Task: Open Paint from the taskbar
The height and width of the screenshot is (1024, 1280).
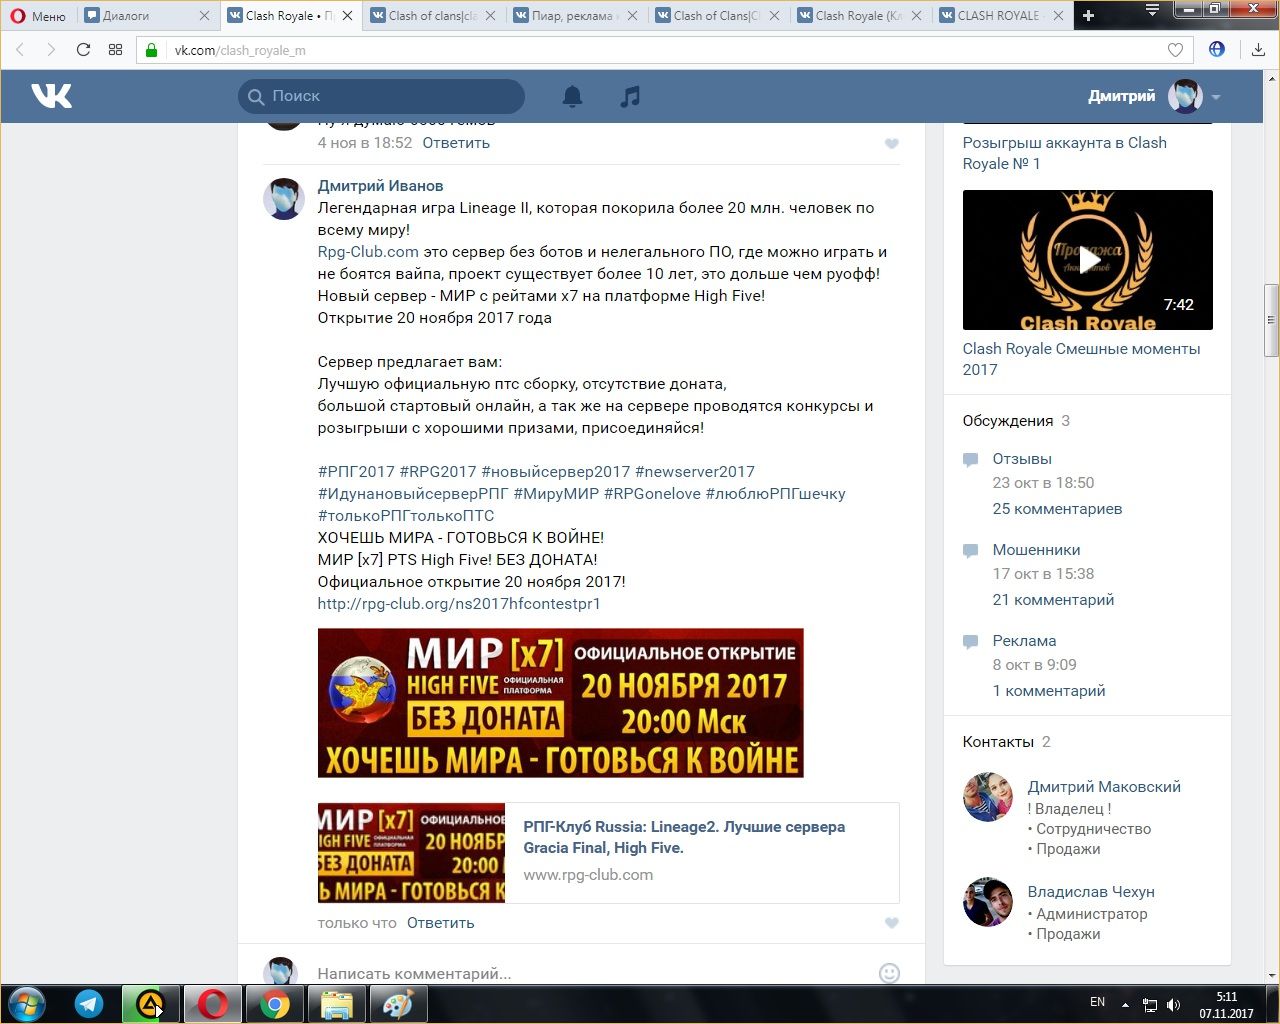Action: [x=399, y=1004]
